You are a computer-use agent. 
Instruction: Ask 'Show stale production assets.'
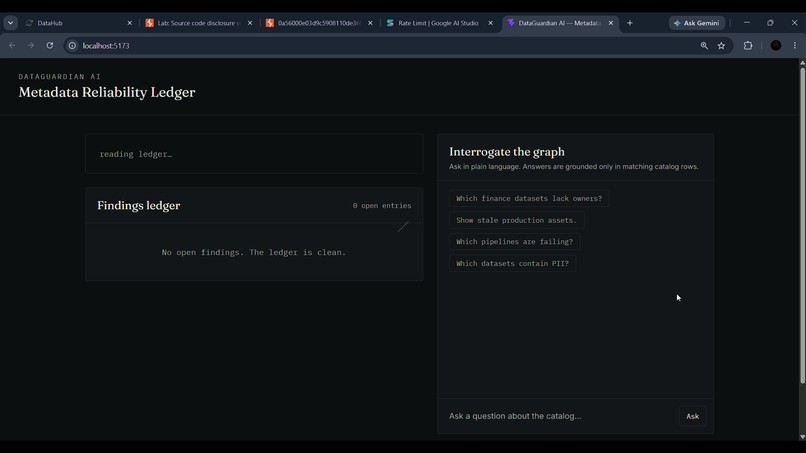516,220
